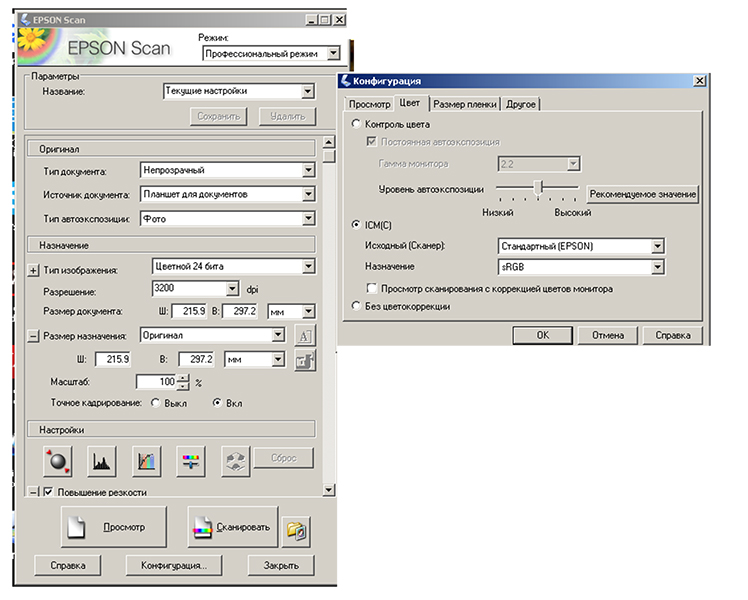Image resolution: width=748 pixels, height=600 pixels.
Task: Set Точное кадрирование to Вкл
Action: coord(217,403)
